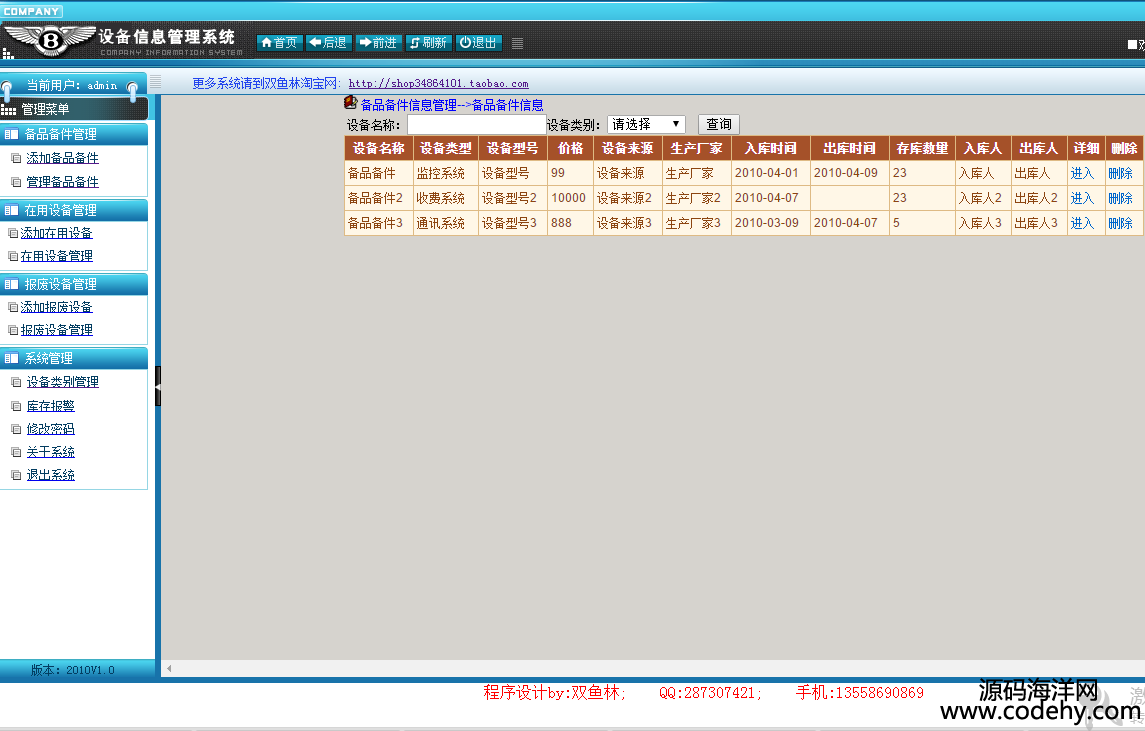Collapse the 备品备件管理 menu section
The width and height of the screenshot is (1145, 731).
(74, 134)
